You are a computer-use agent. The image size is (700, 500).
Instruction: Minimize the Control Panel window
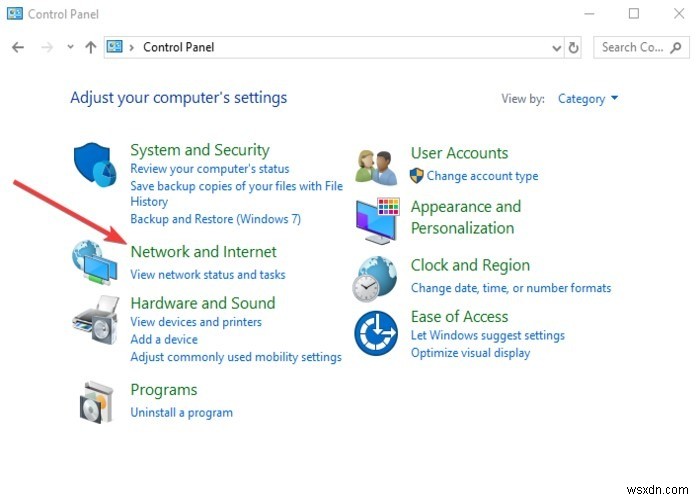pos(589,14)
